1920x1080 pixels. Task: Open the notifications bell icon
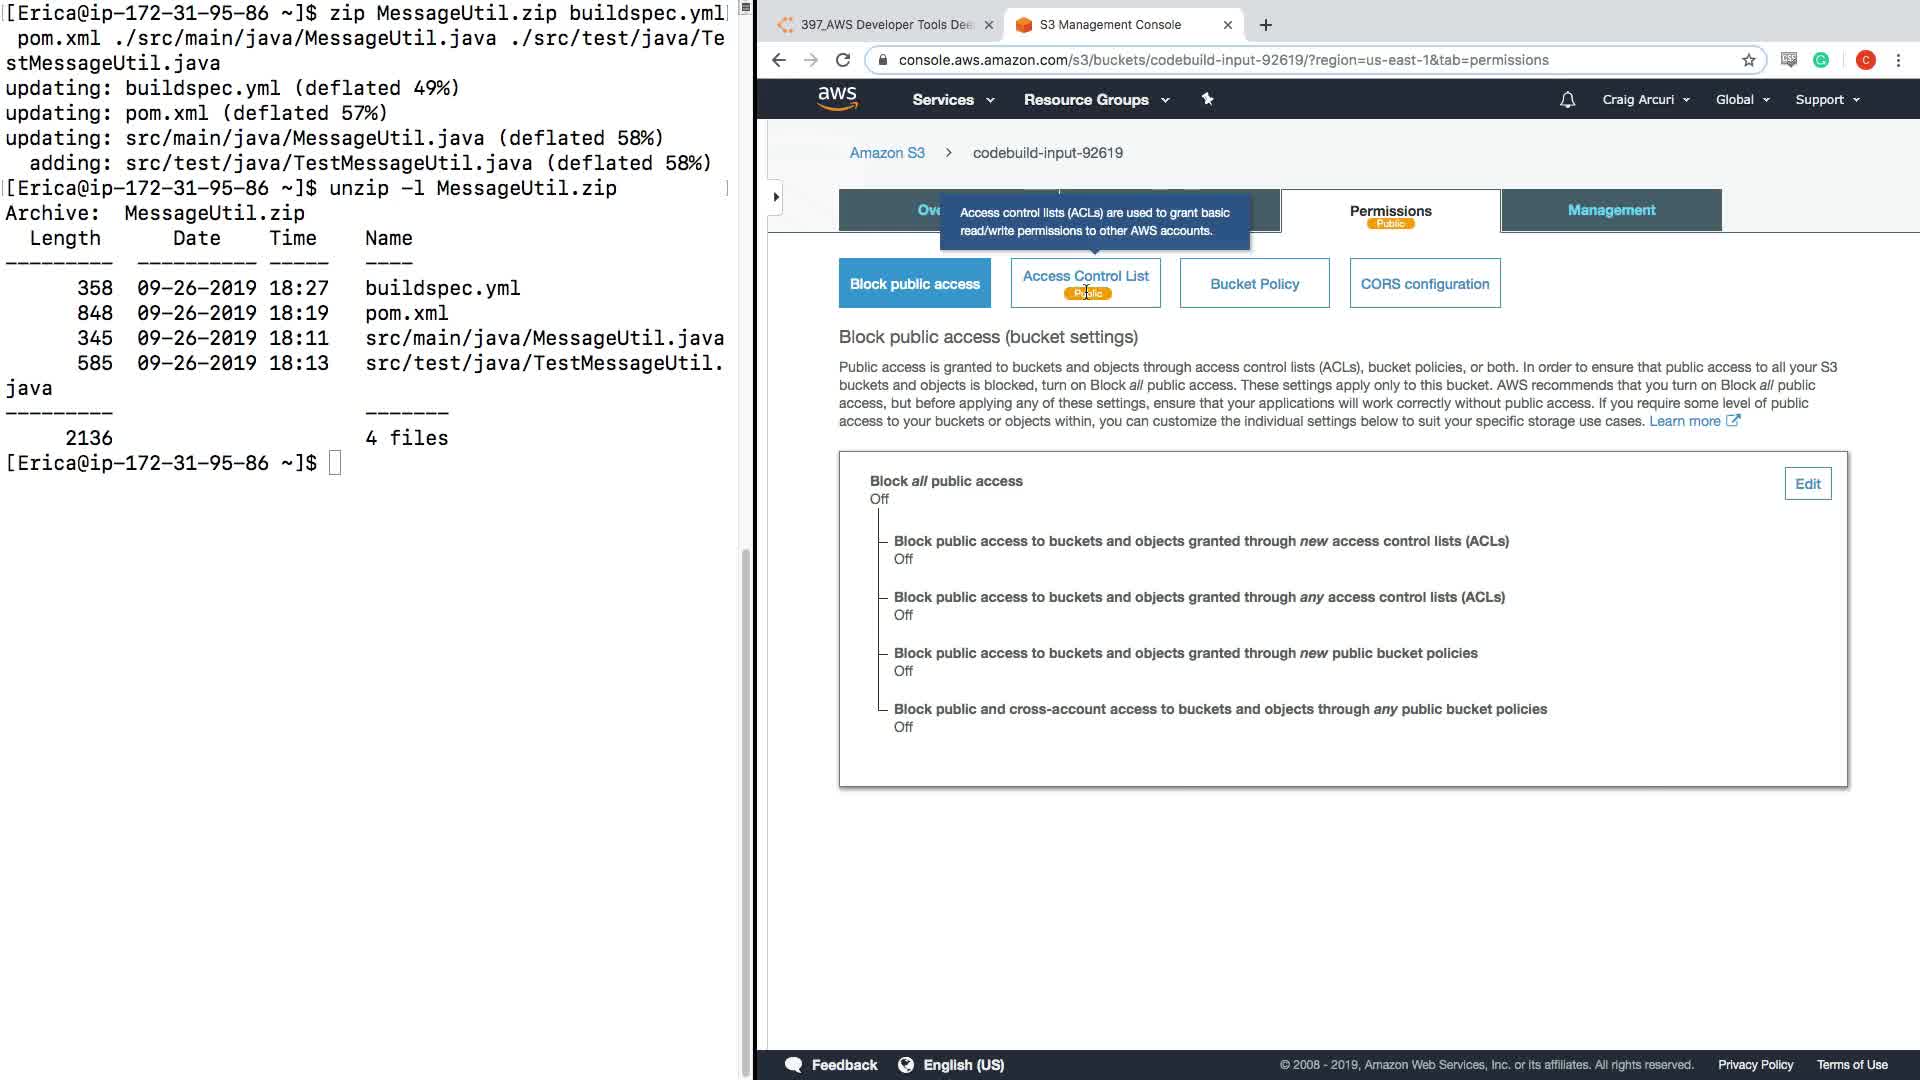pos(1567,100)
